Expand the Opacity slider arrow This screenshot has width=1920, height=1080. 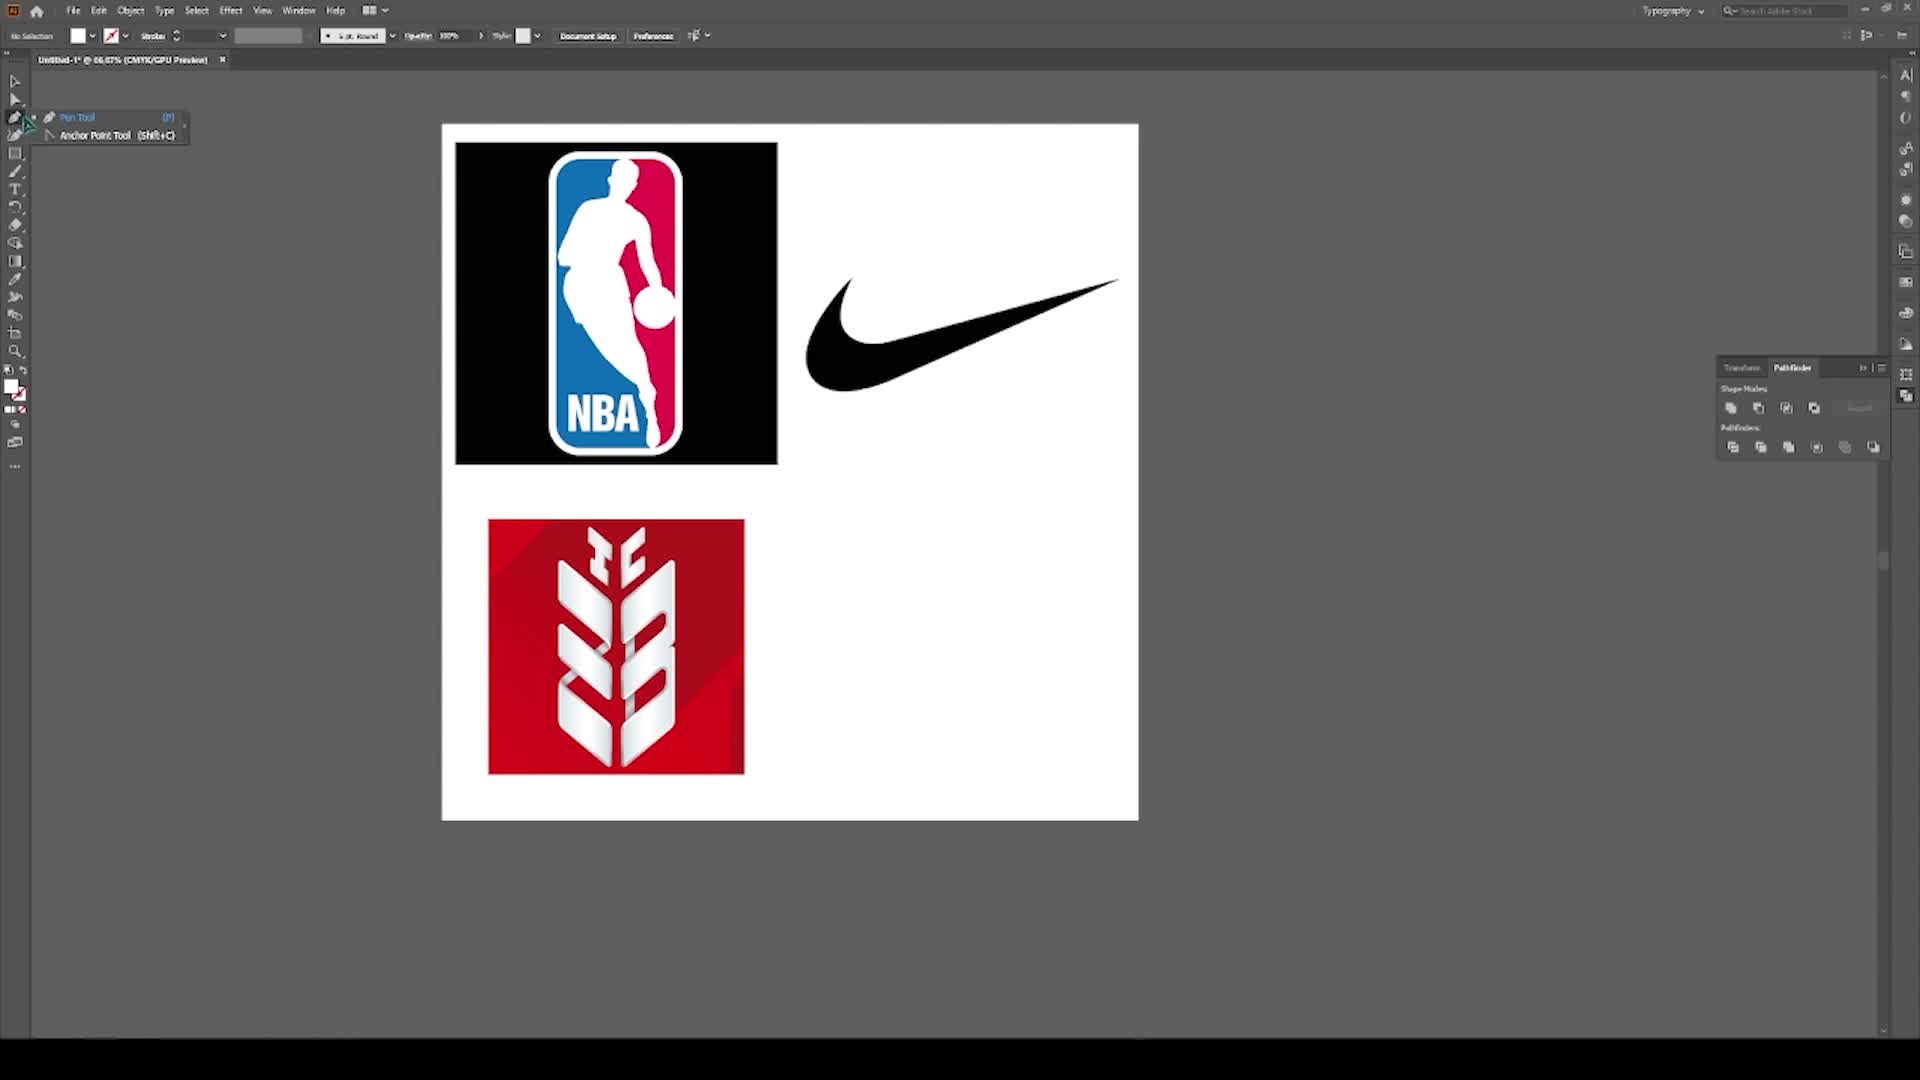[x=481, y=36]
